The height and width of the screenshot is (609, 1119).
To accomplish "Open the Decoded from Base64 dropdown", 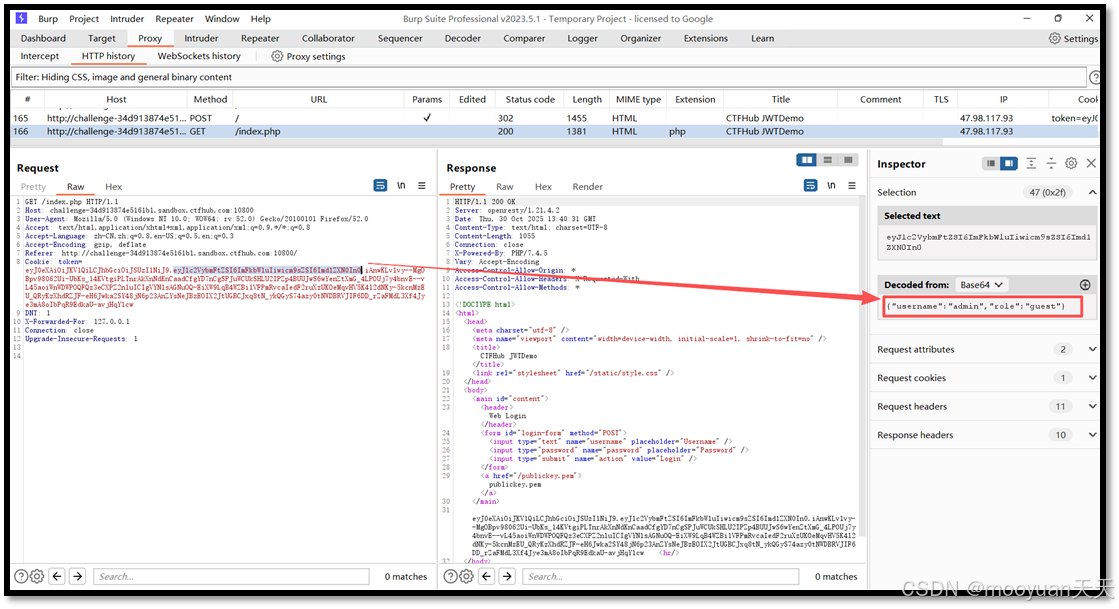I will (981, 285).
